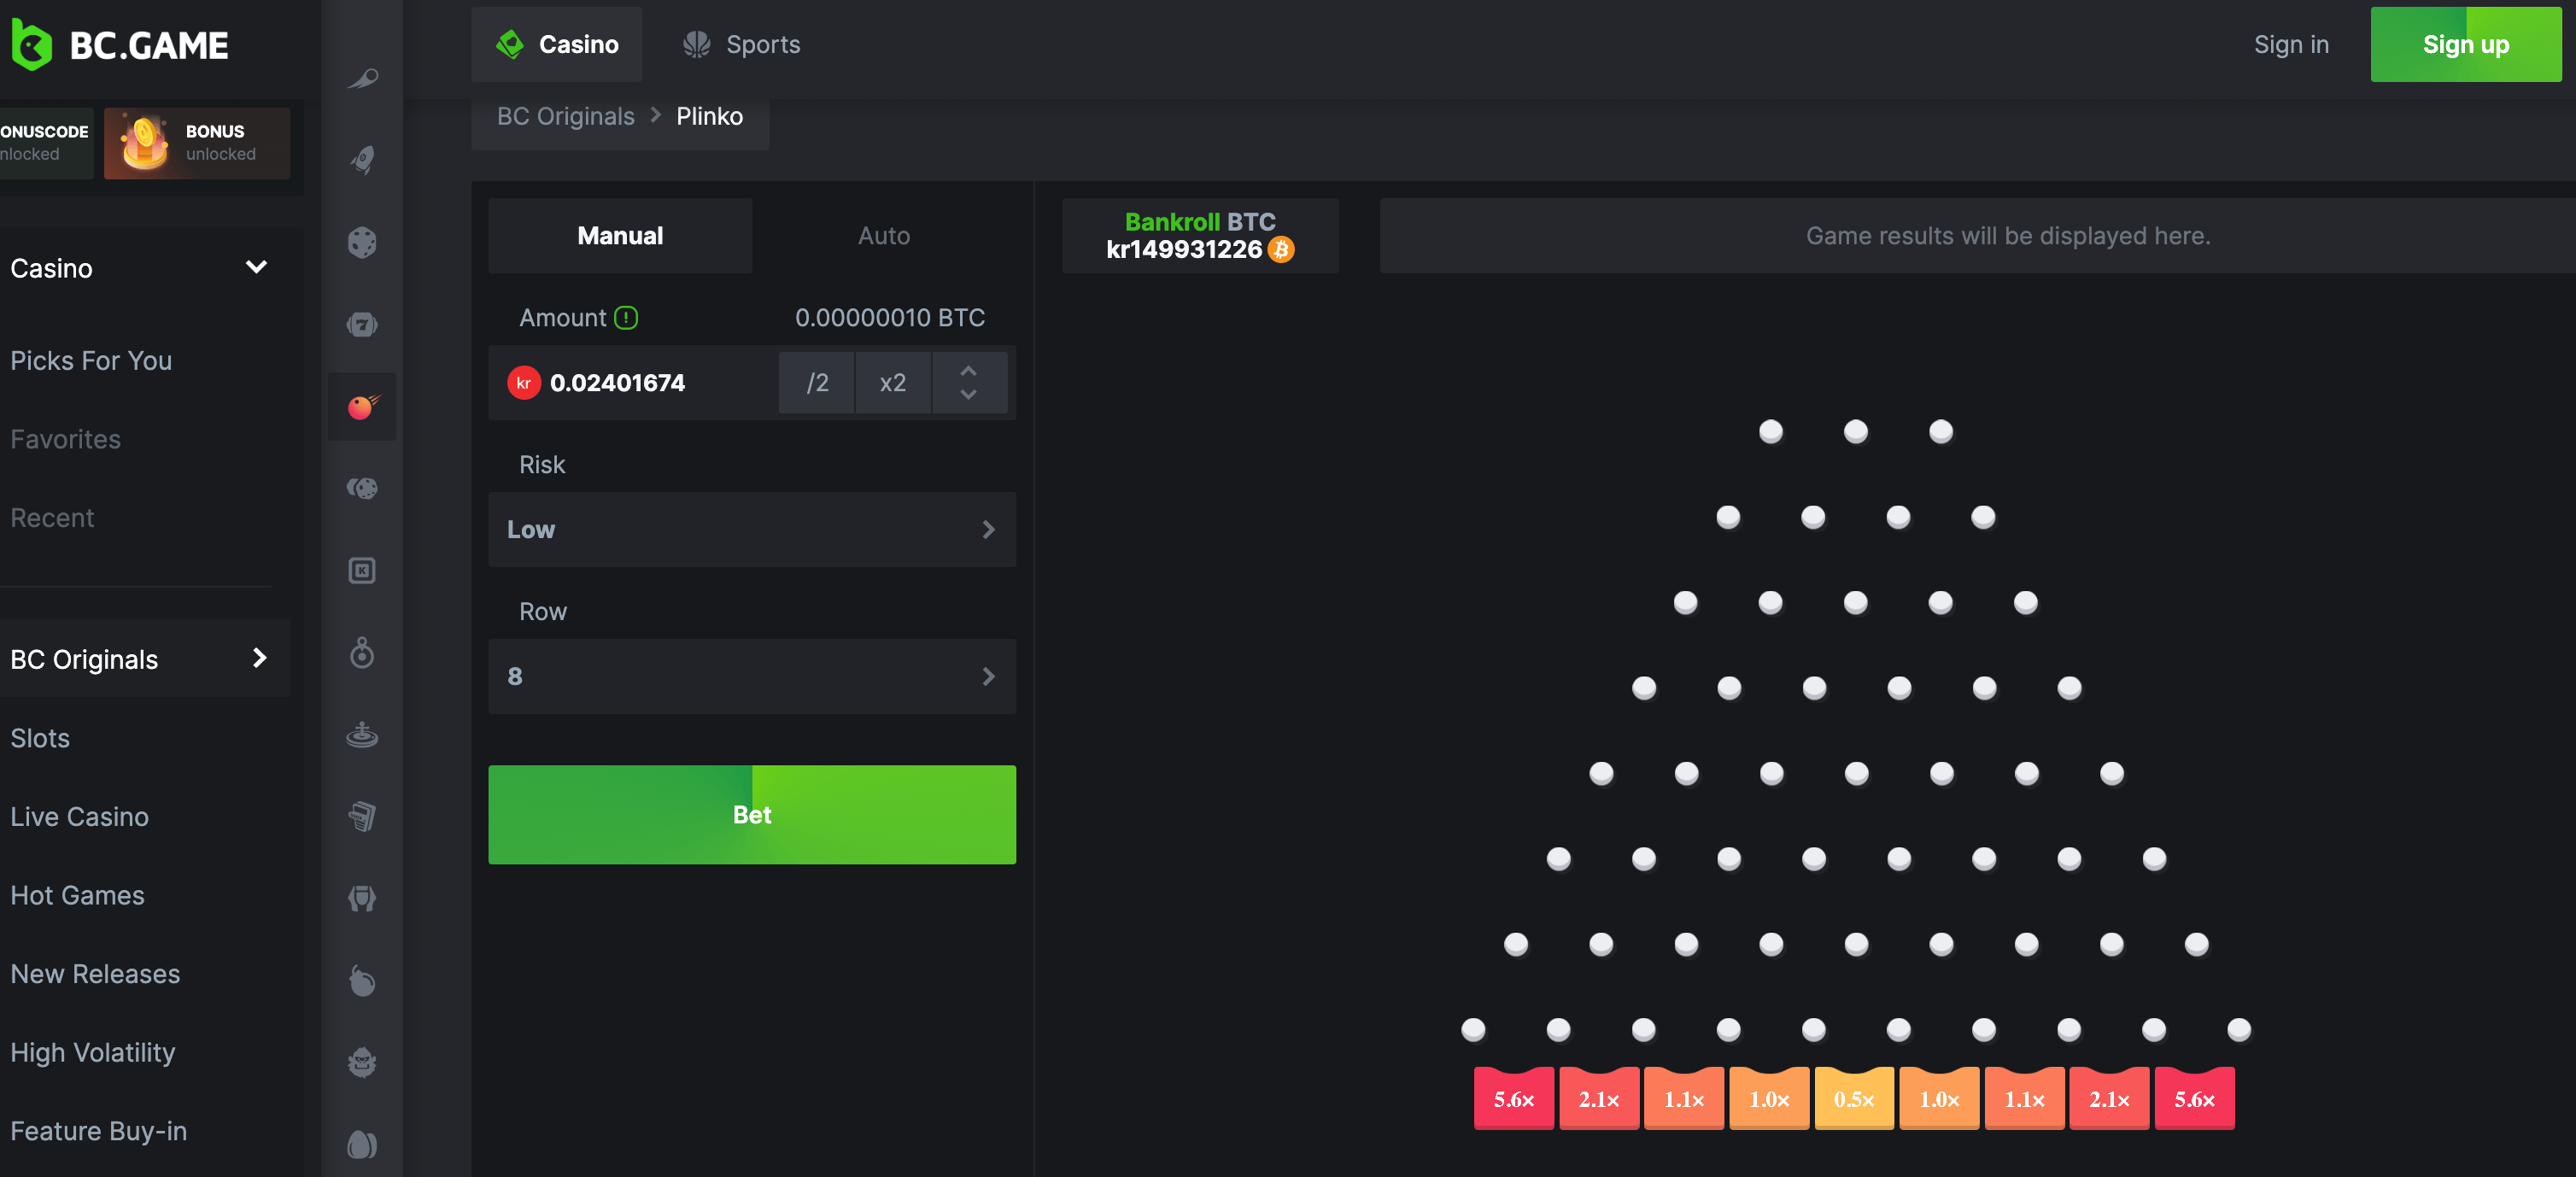Select the bomb game icon in sidebar
This screenshot has width=2576, height=1177.
(x=362, y=982)
